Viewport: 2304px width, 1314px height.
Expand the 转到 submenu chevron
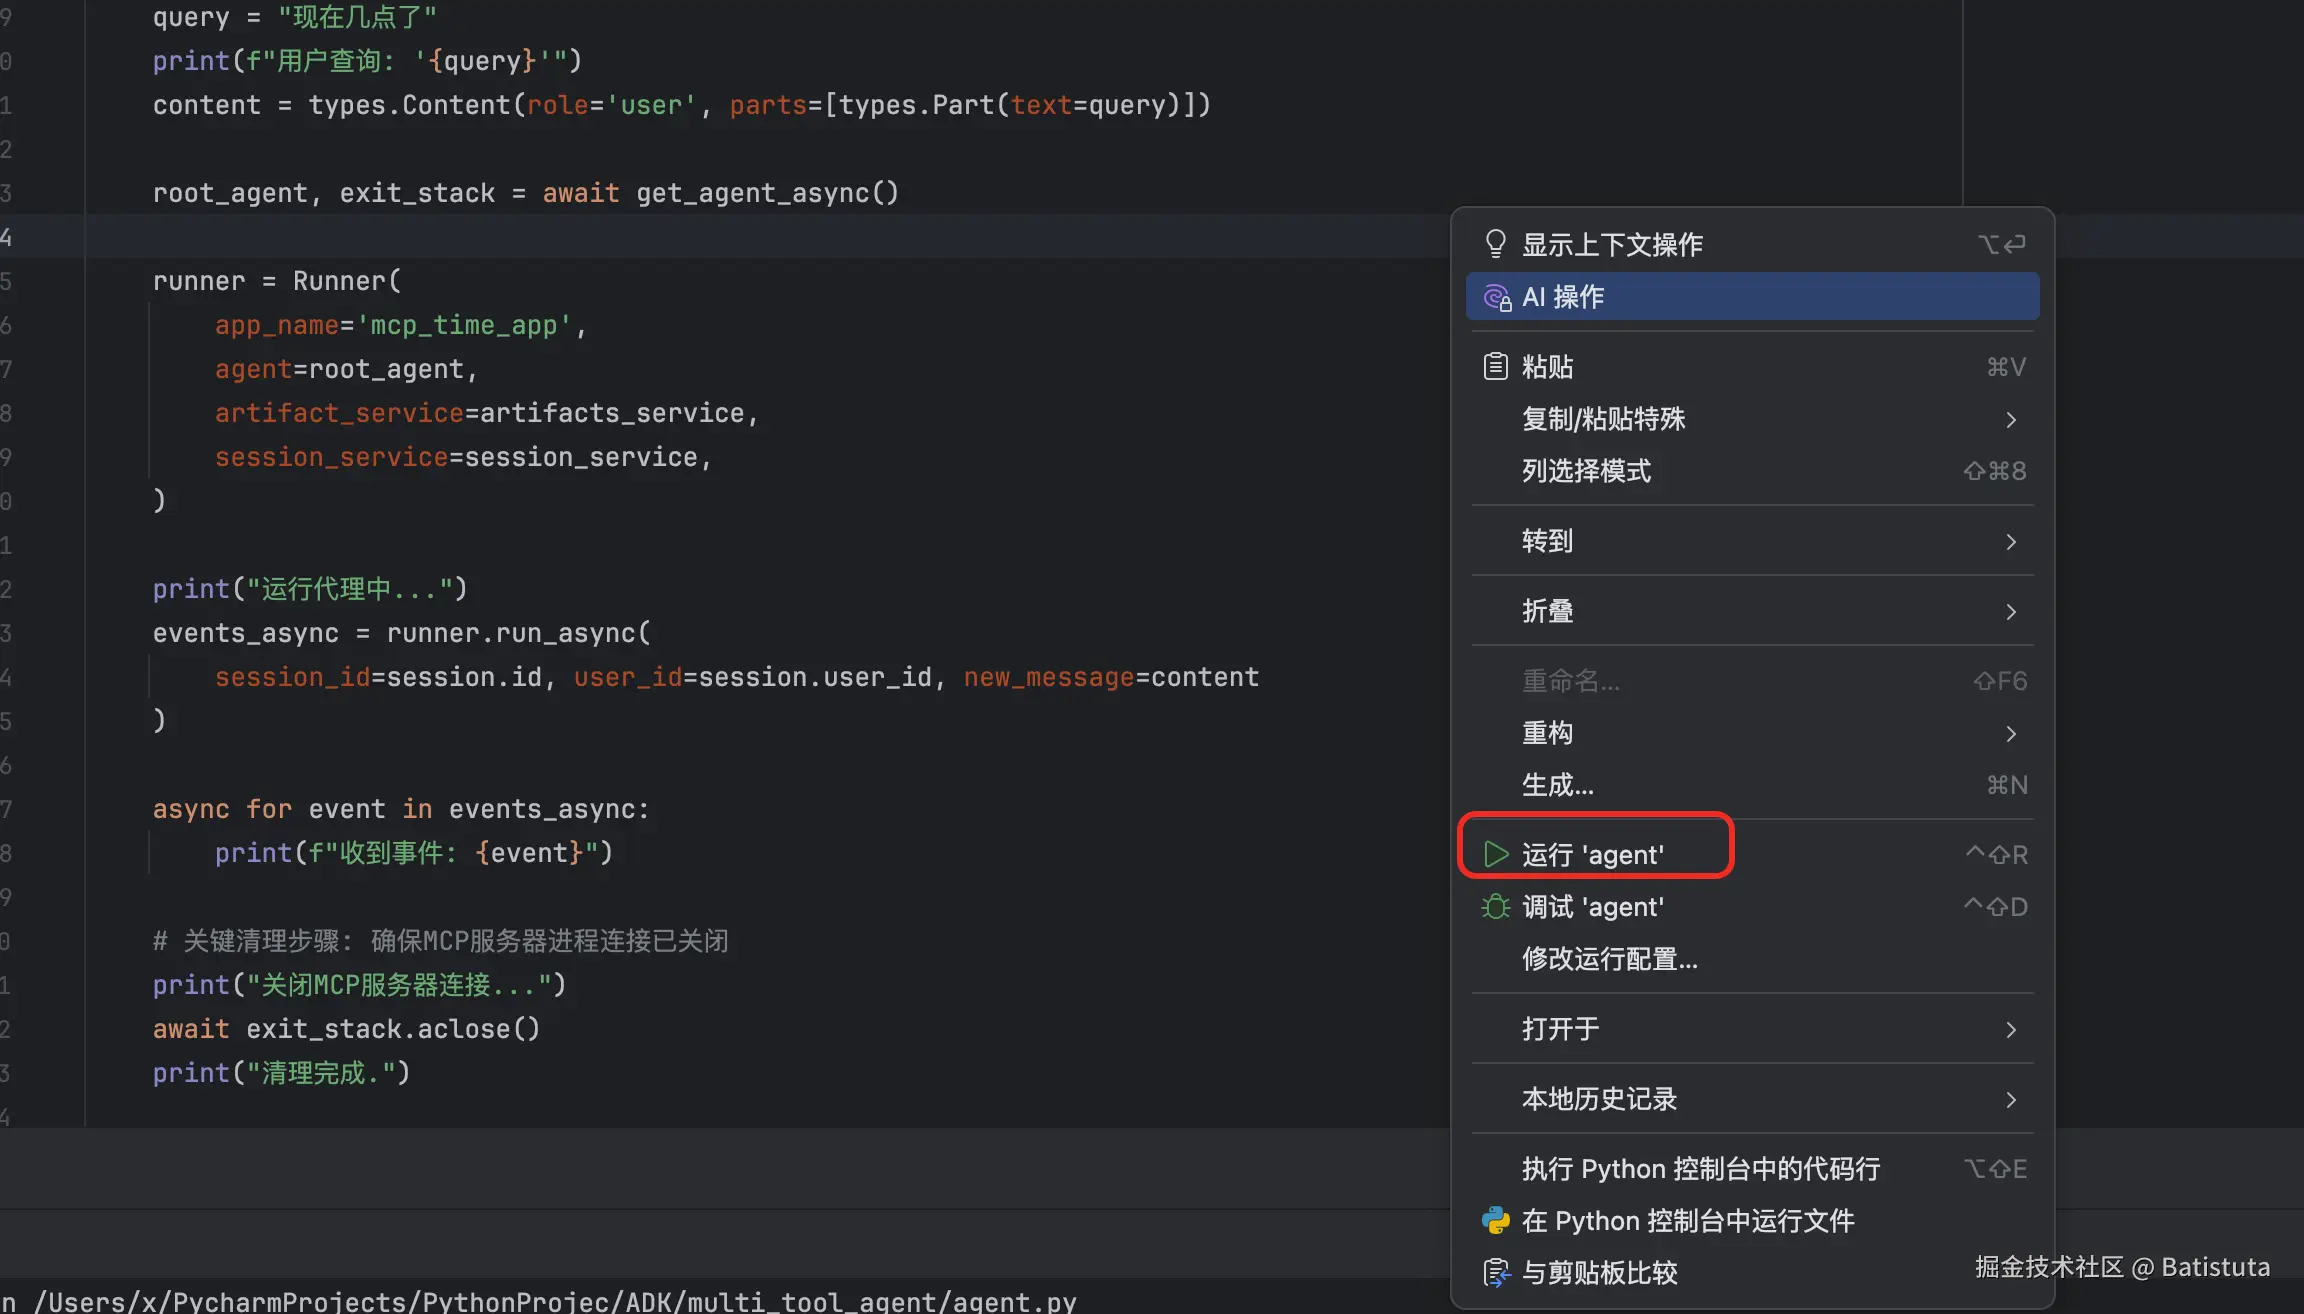[x=2011, y=542]
